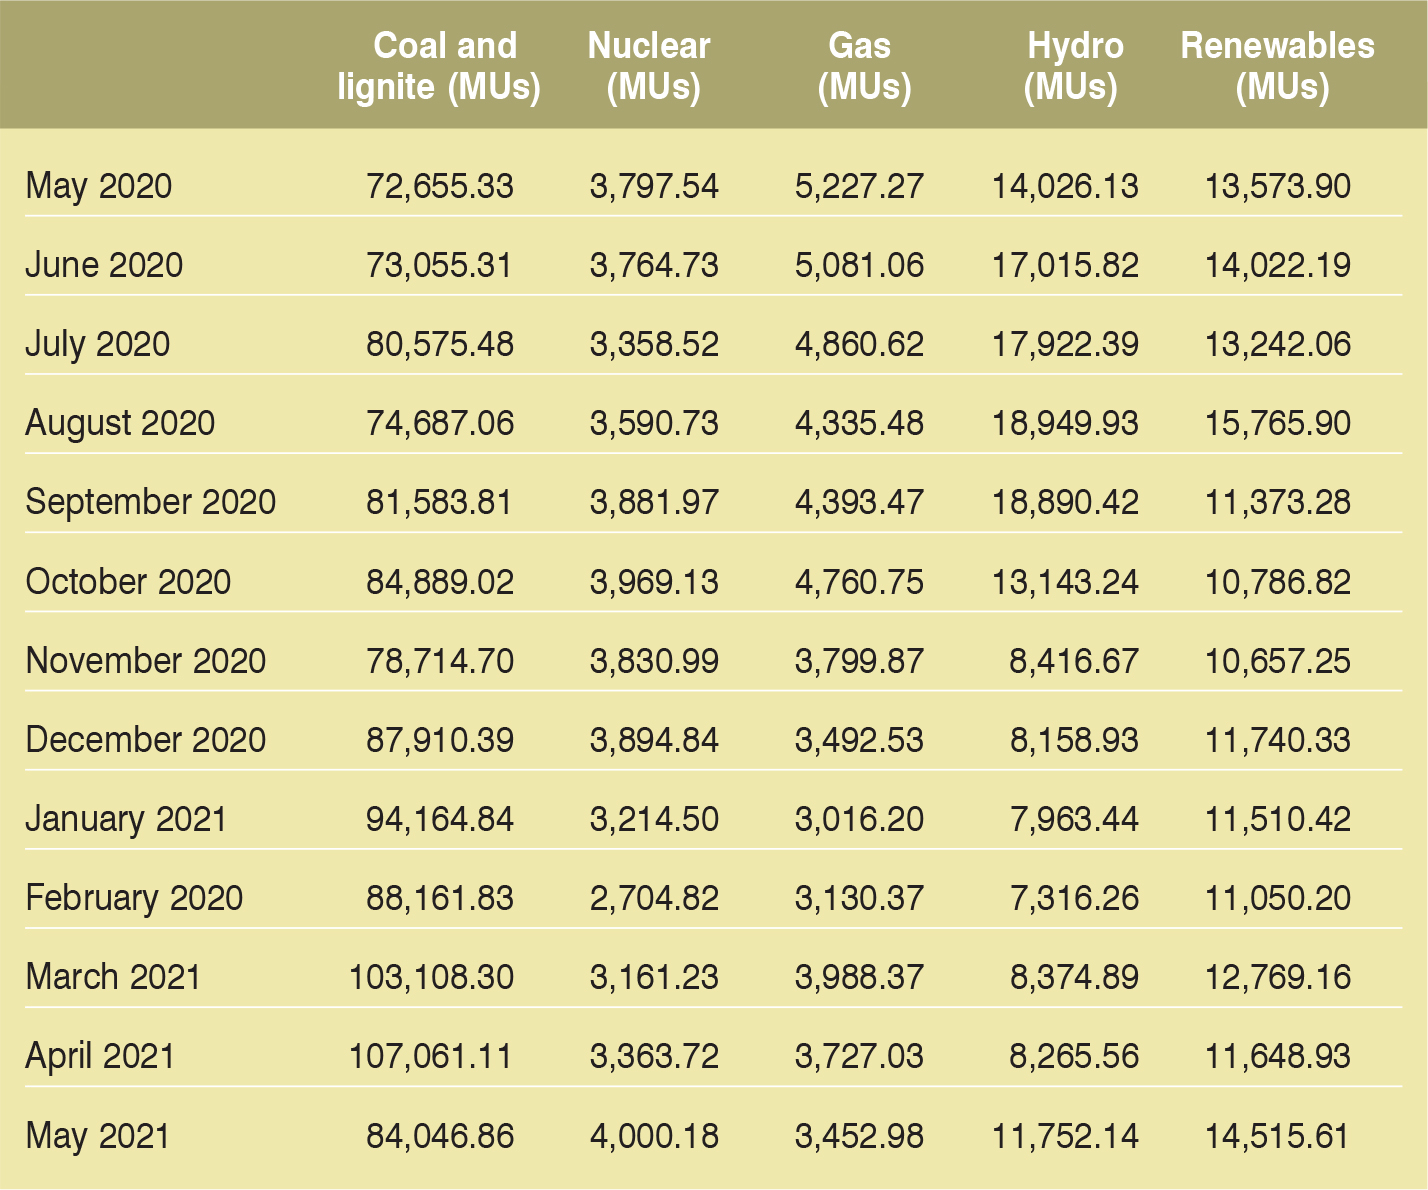The image size is (1428, 1190).
Task: Select the 'May 2020' row label
Action: pyautogui.click(x=98, y=186)
